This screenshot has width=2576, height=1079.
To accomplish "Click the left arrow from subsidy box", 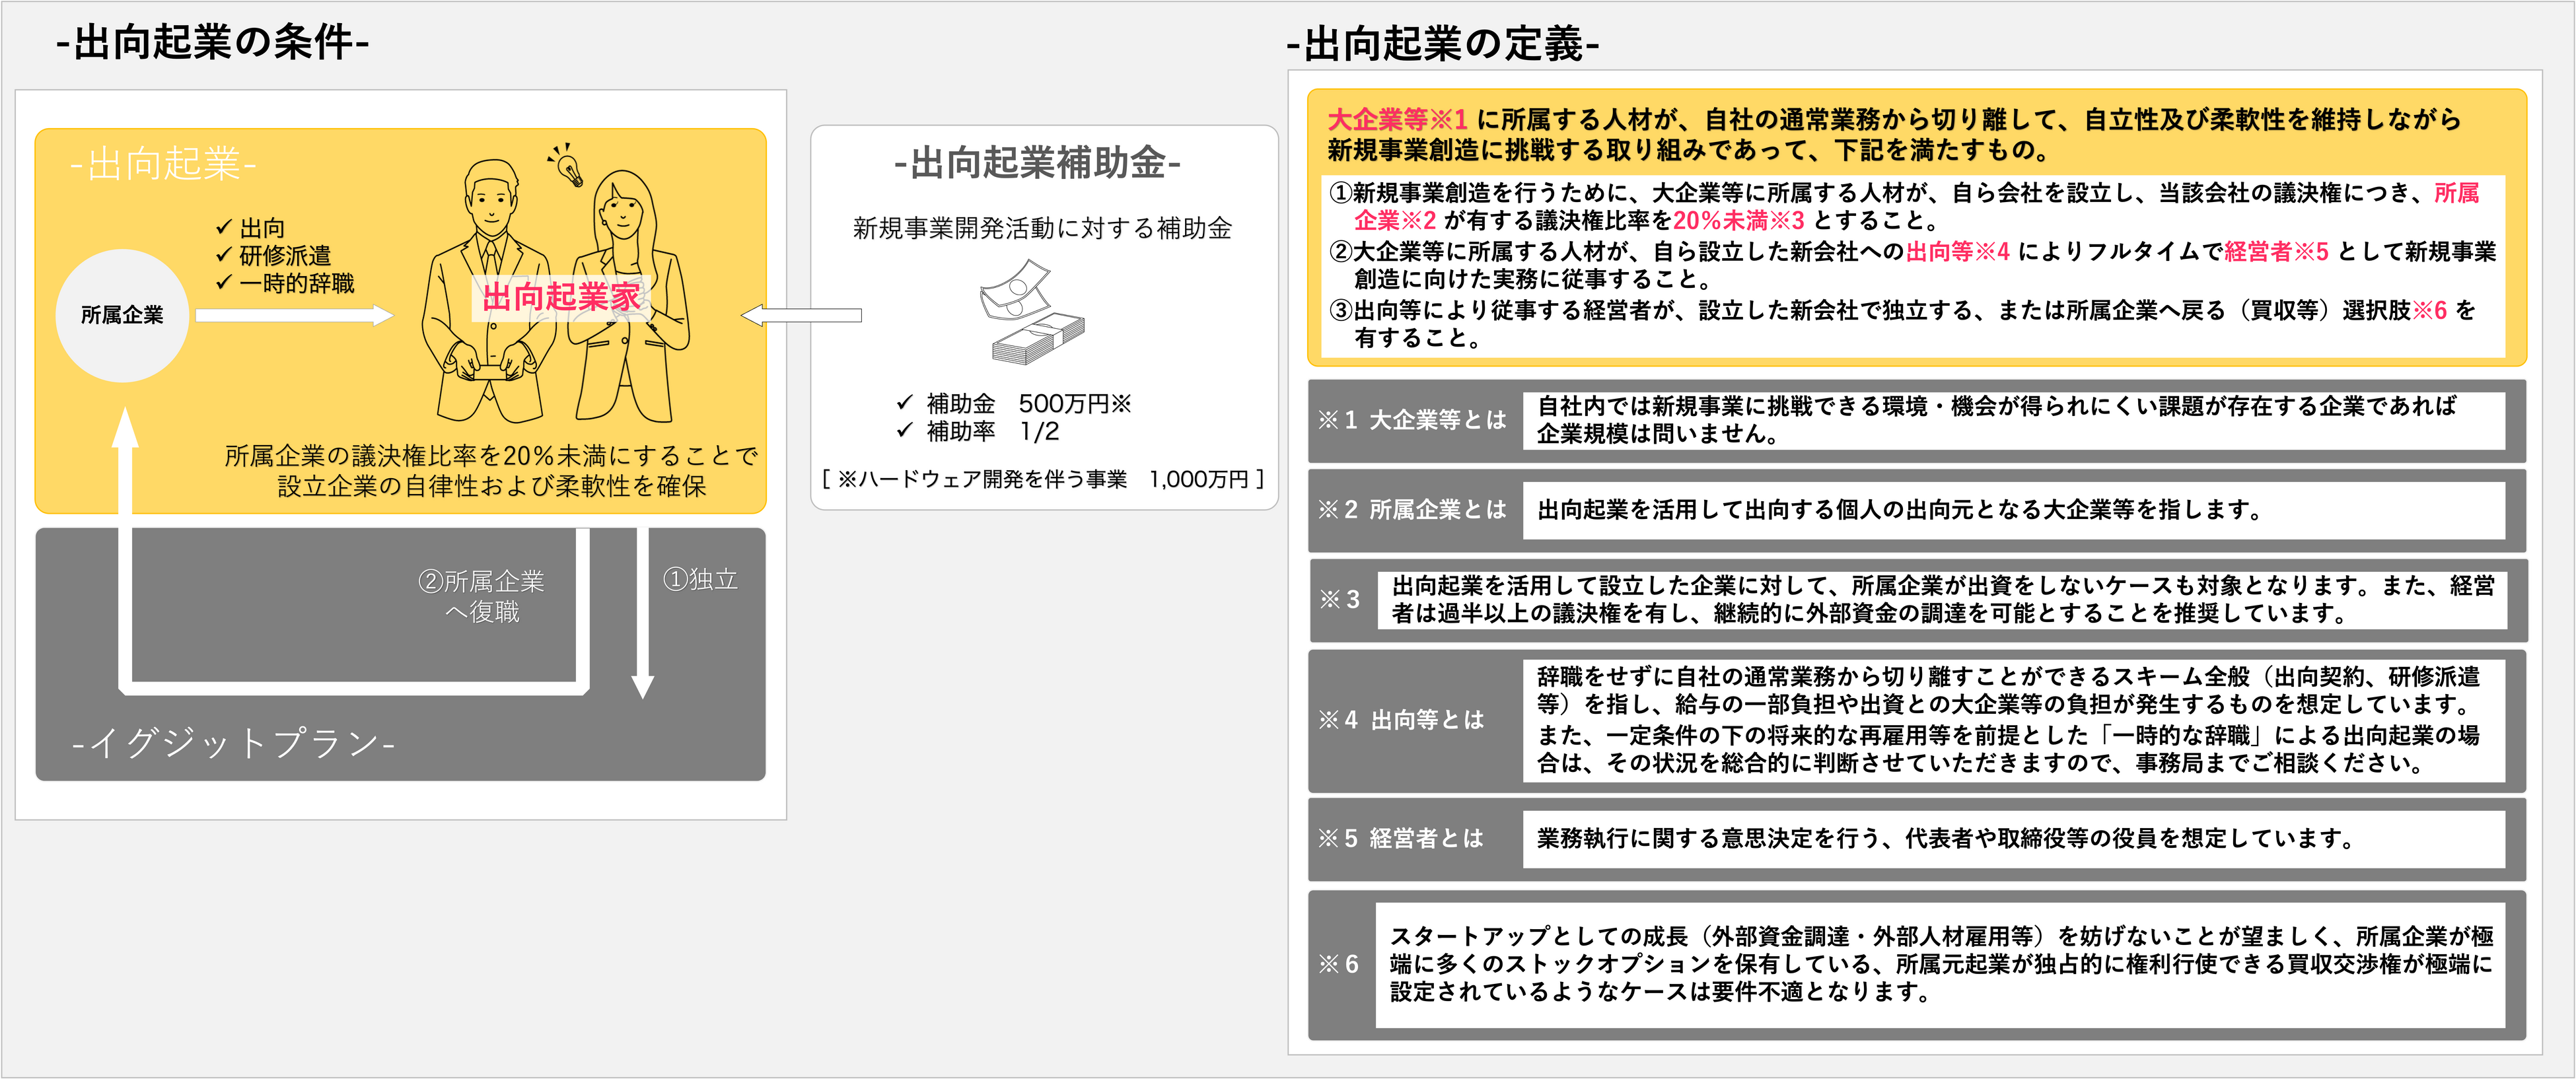I will click(x=801, y=316).
